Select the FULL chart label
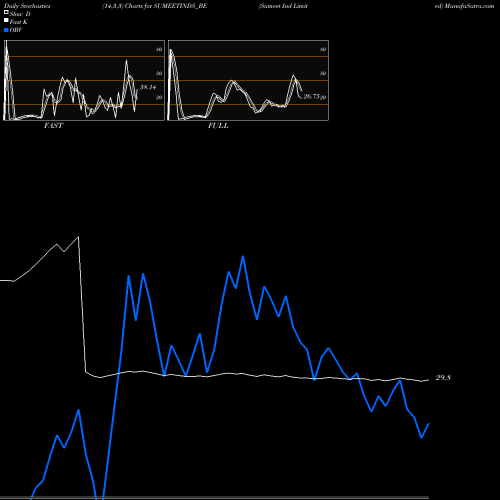500x500 pixels. pyautogui.click(x=218, y=126)
